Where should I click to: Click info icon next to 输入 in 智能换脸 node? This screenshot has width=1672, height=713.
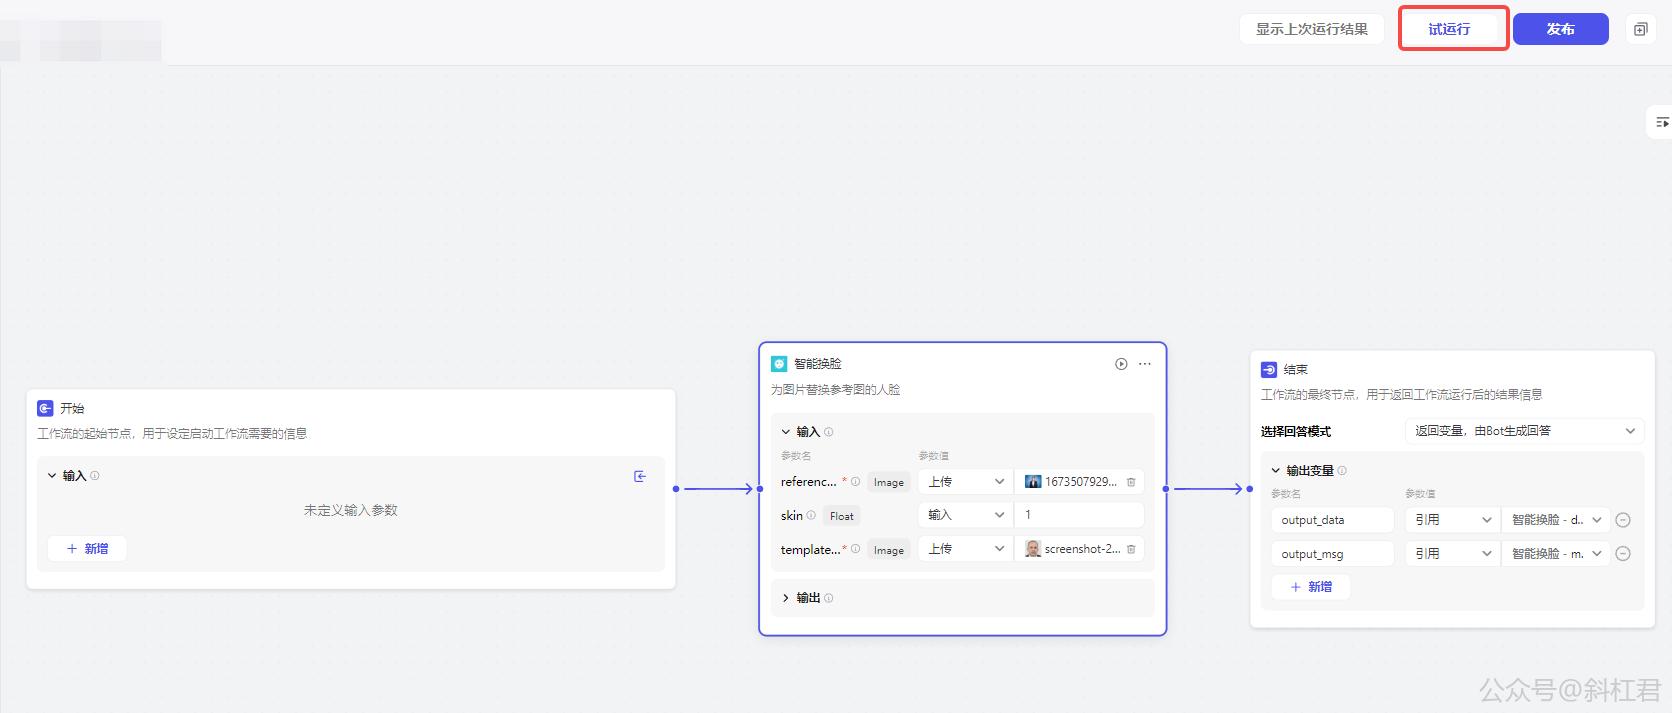(829, 432)
